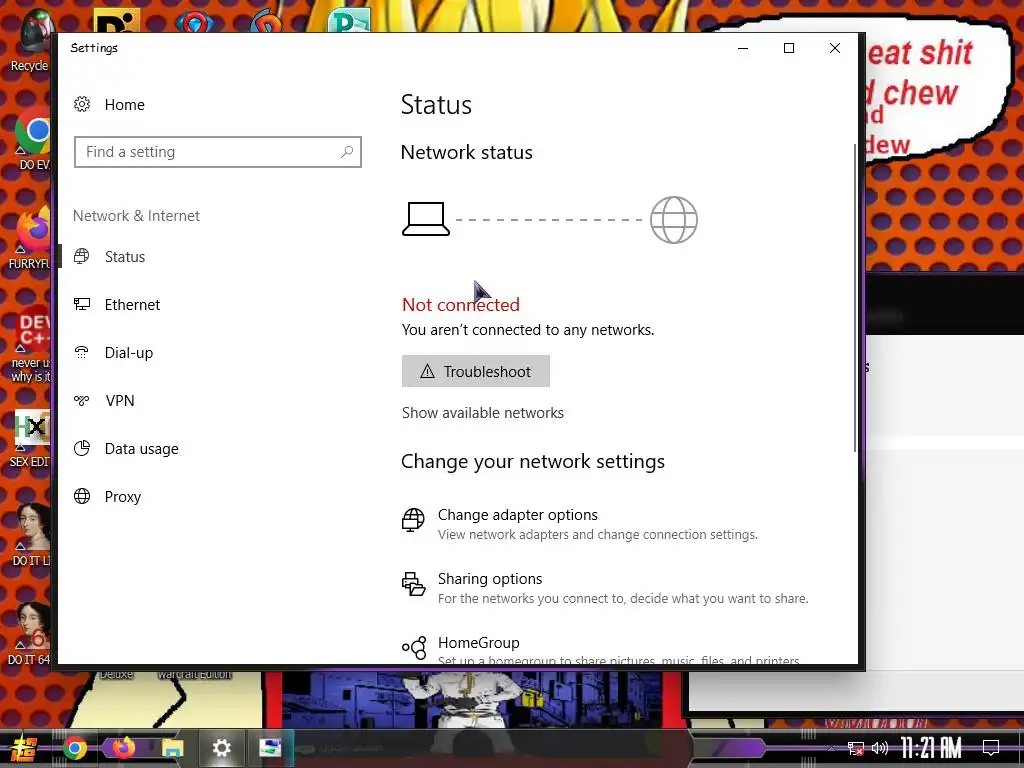This screenshot has width=1024, height=768.
Task: Click "You aren't connected to any networks." text
Action: (528, 330)
